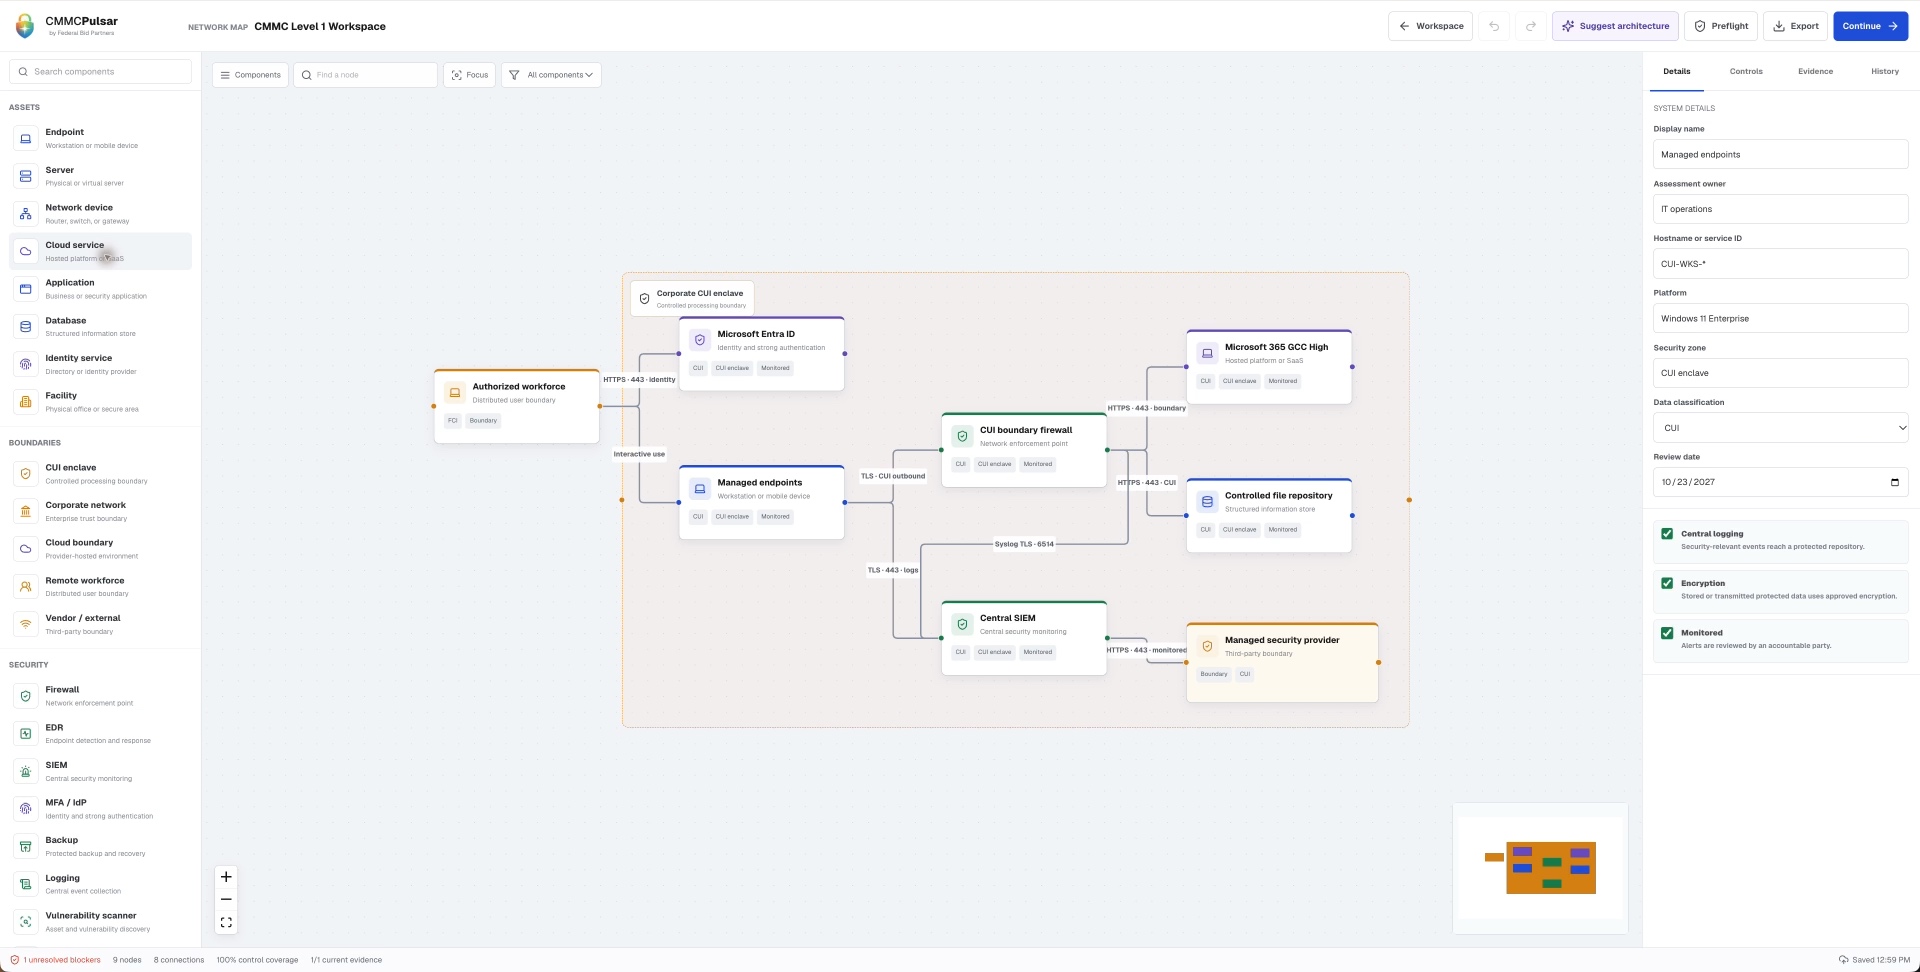This screenshot has width=1920, height=972.
Task: Select the CUI enclave shield icon
Action: click(26, 474)
